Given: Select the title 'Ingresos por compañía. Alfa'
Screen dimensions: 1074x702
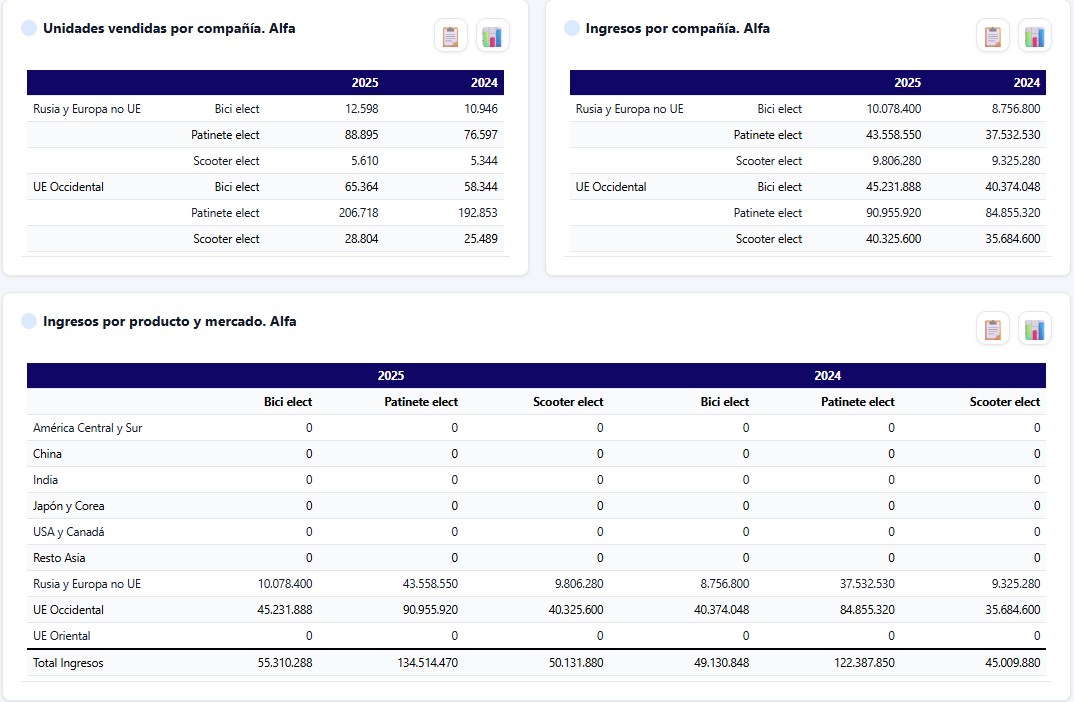Looking at the screenshot, I should point(677,28).
